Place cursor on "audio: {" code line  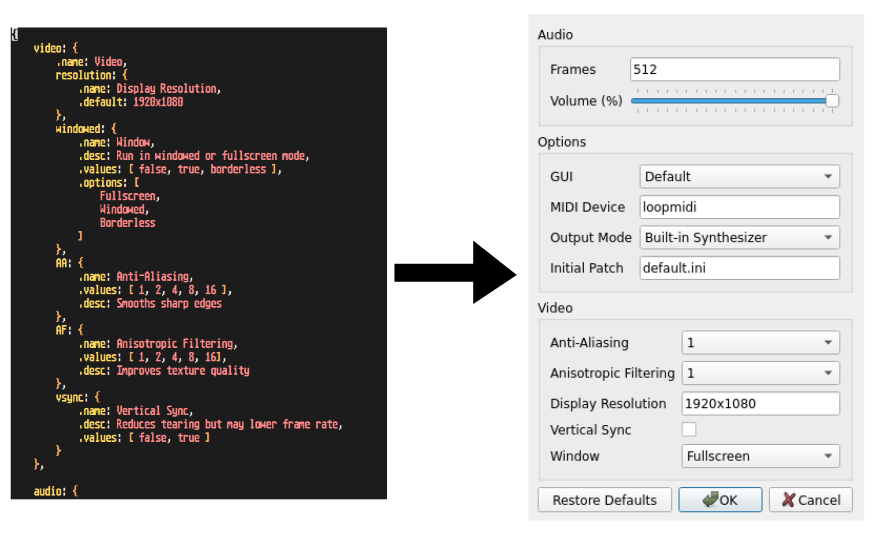[x=55, y=492]
